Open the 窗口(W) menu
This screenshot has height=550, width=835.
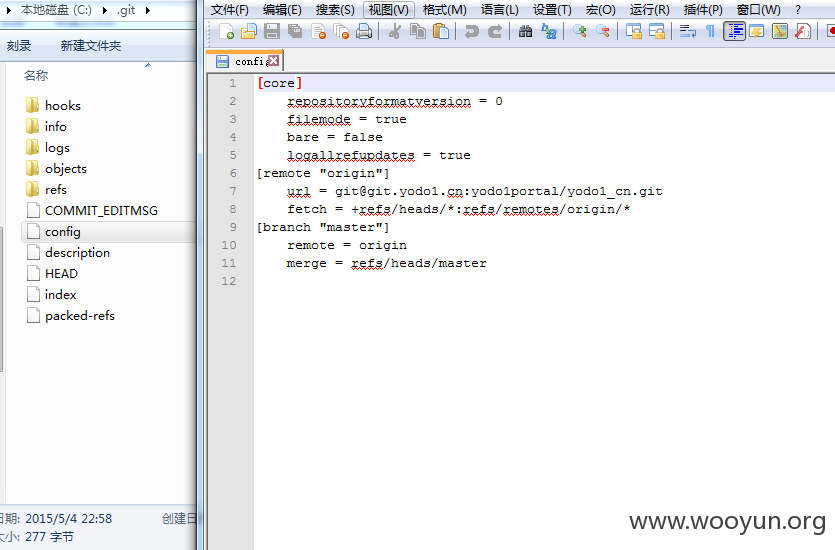coord(758,10)
